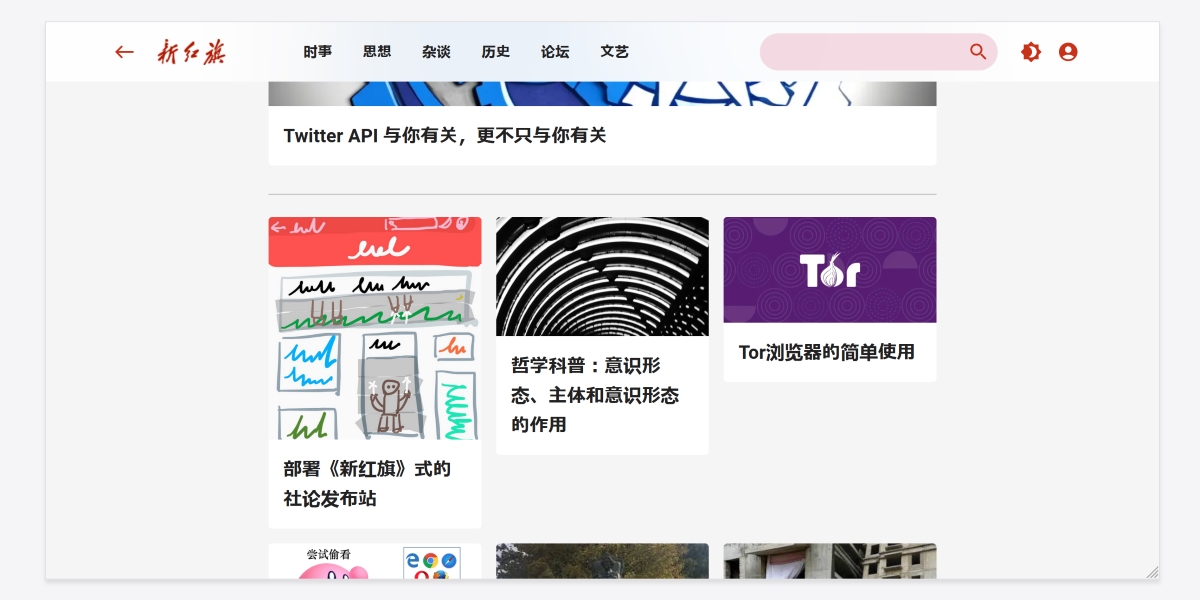Click the search magnifier icon

[x=978, y=51]
